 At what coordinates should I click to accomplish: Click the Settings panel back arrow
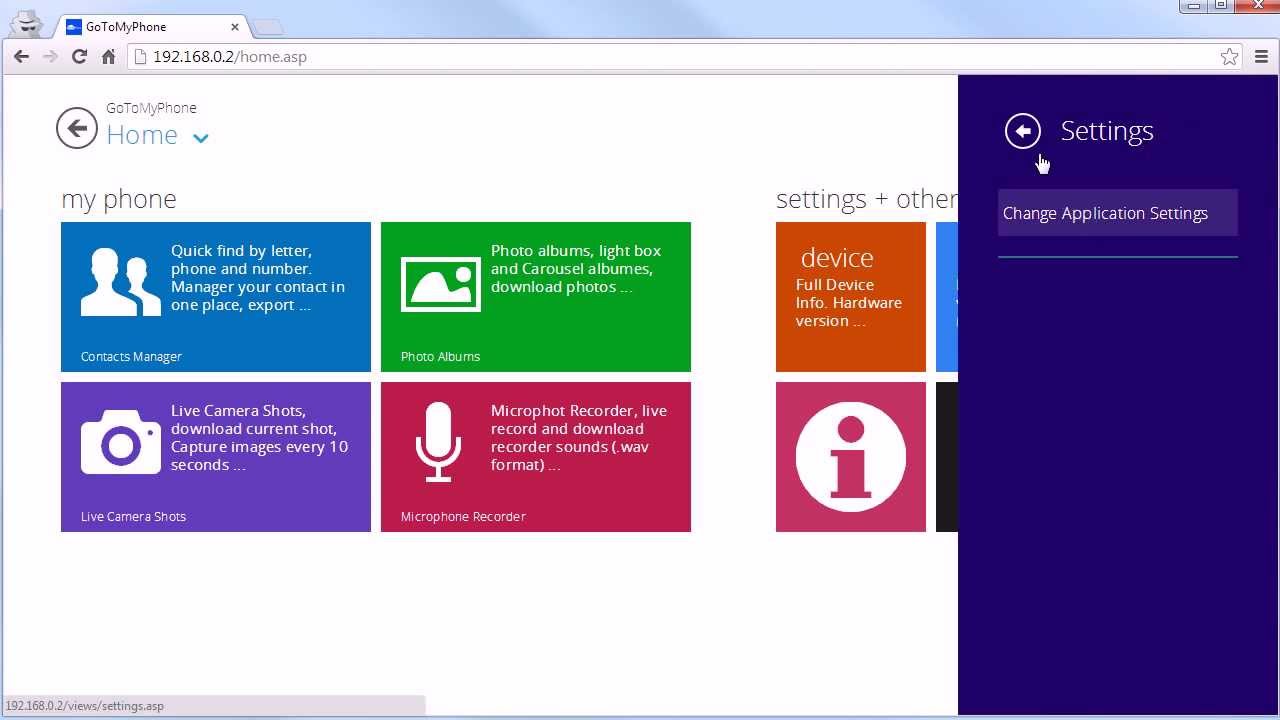[x=1023, y=131]
